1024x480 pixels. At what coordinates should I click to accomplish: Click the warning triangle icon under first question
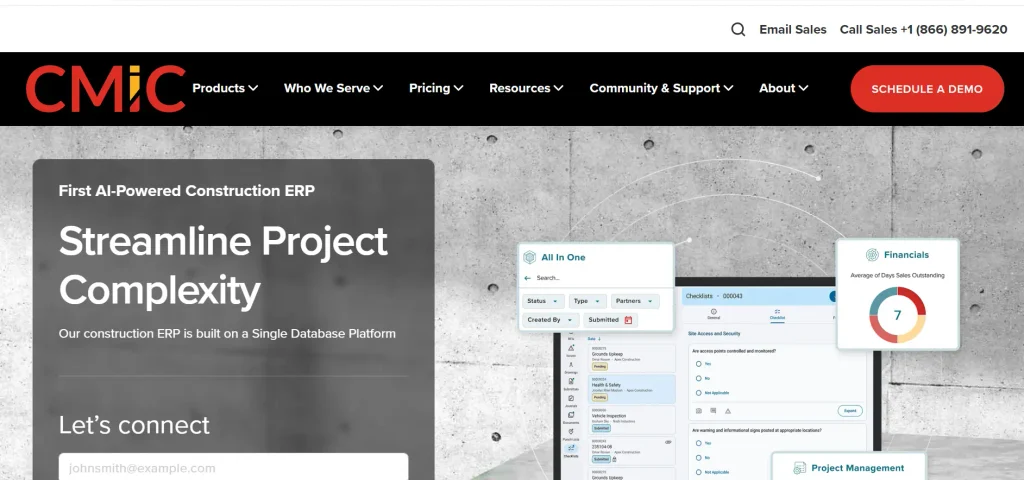[728, 411]
